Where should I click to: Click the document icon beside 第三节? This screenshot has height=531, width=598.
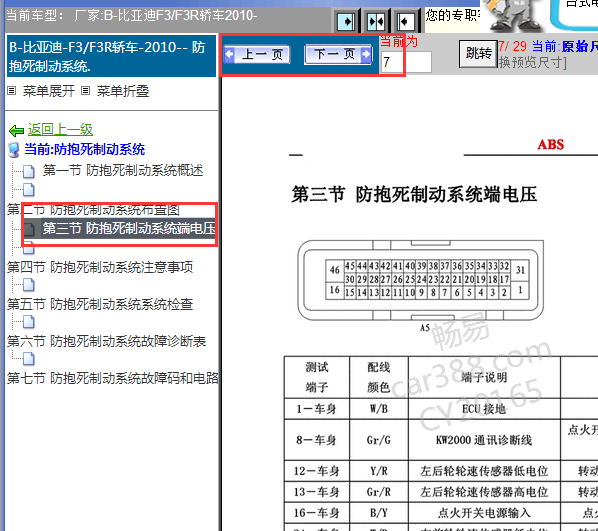[29, 229]
